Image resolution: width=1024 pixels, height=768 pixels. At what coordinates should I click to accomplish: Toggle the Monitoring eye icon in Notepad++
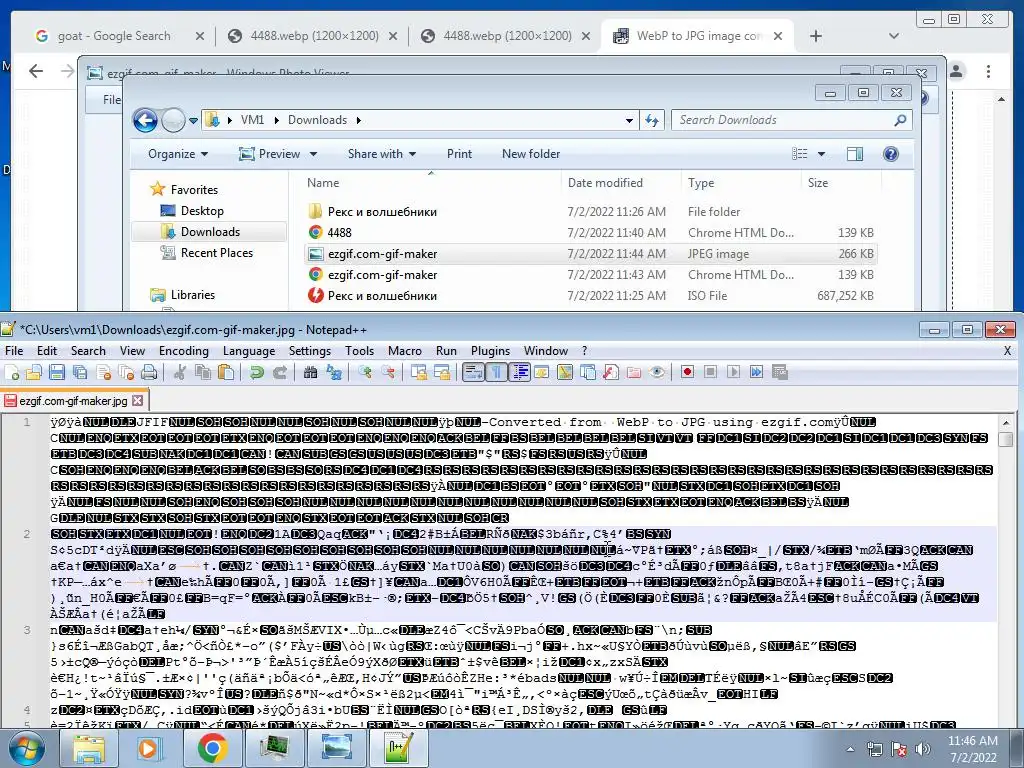pyautogui.click(x=657, y=372)
